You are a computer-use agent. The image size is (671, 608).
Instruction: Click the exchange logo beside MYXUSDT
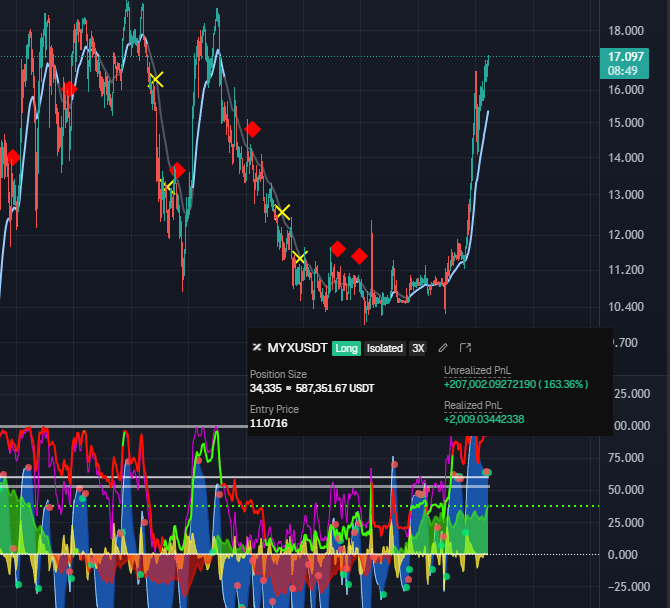[x=257, y=347]
